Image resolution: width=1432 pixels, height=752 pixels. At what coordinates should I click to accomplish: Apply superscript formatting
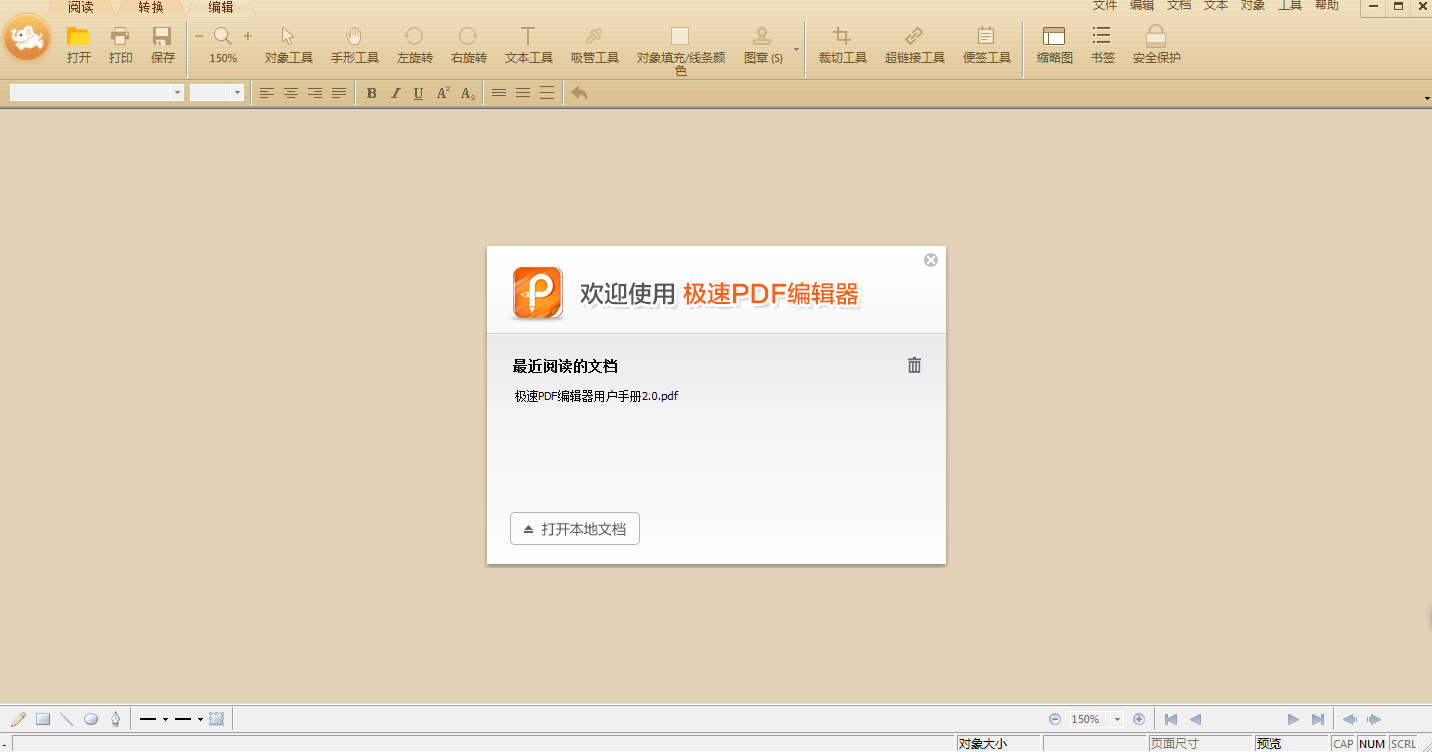coord(443,93)
